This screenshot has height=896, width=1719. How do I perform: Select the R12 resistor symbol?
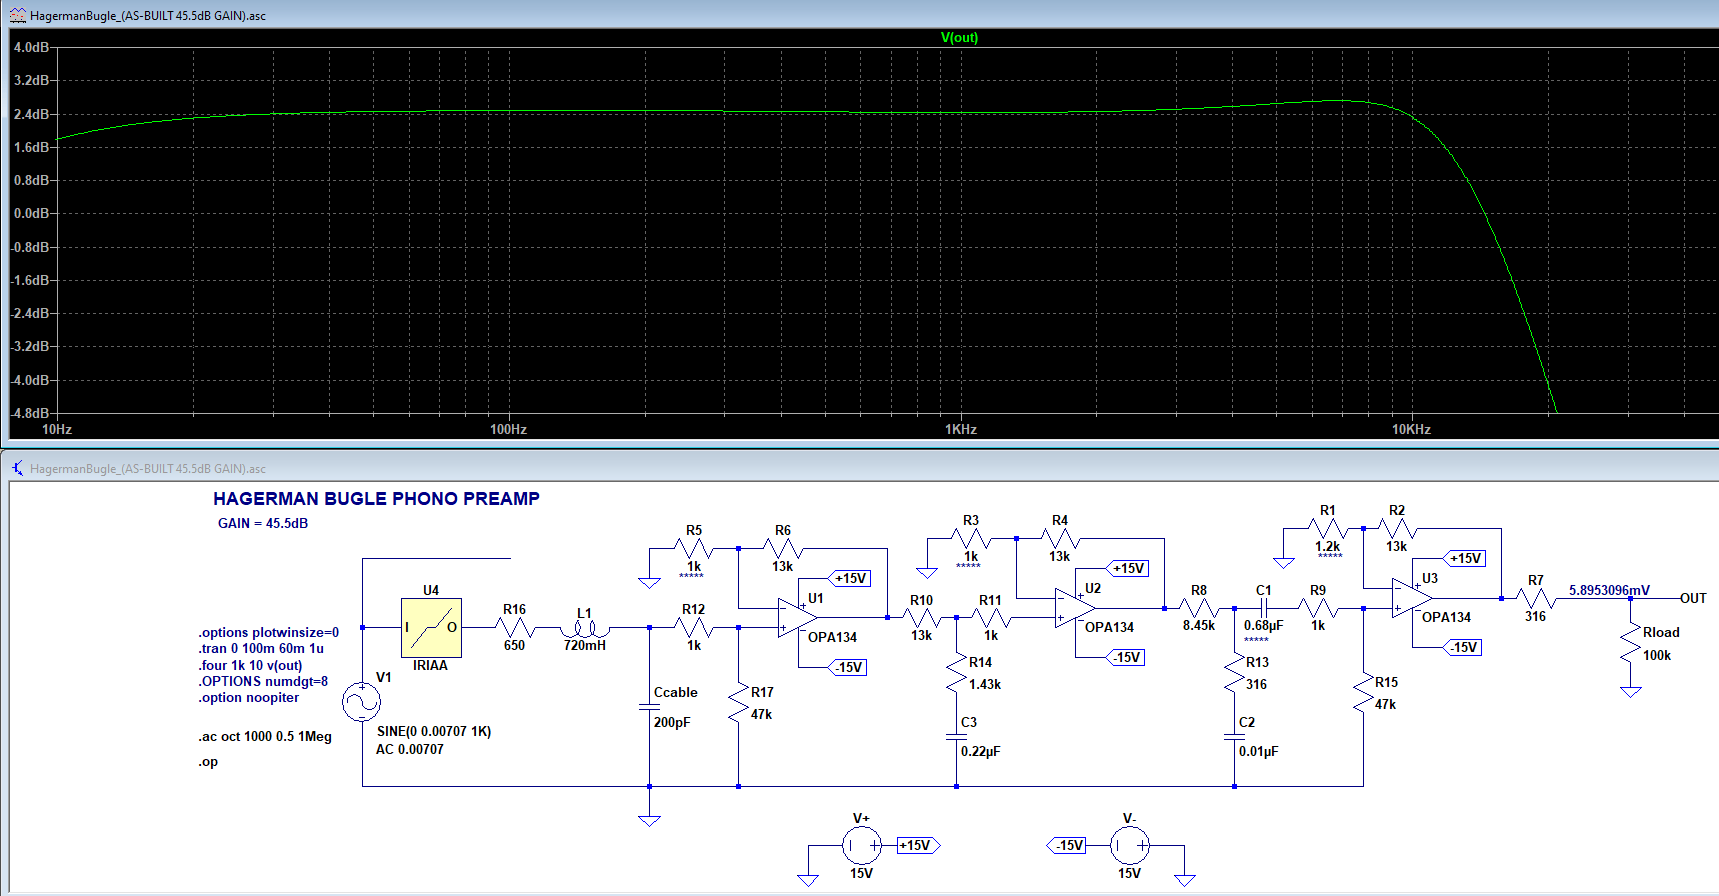tap(694, 628)
